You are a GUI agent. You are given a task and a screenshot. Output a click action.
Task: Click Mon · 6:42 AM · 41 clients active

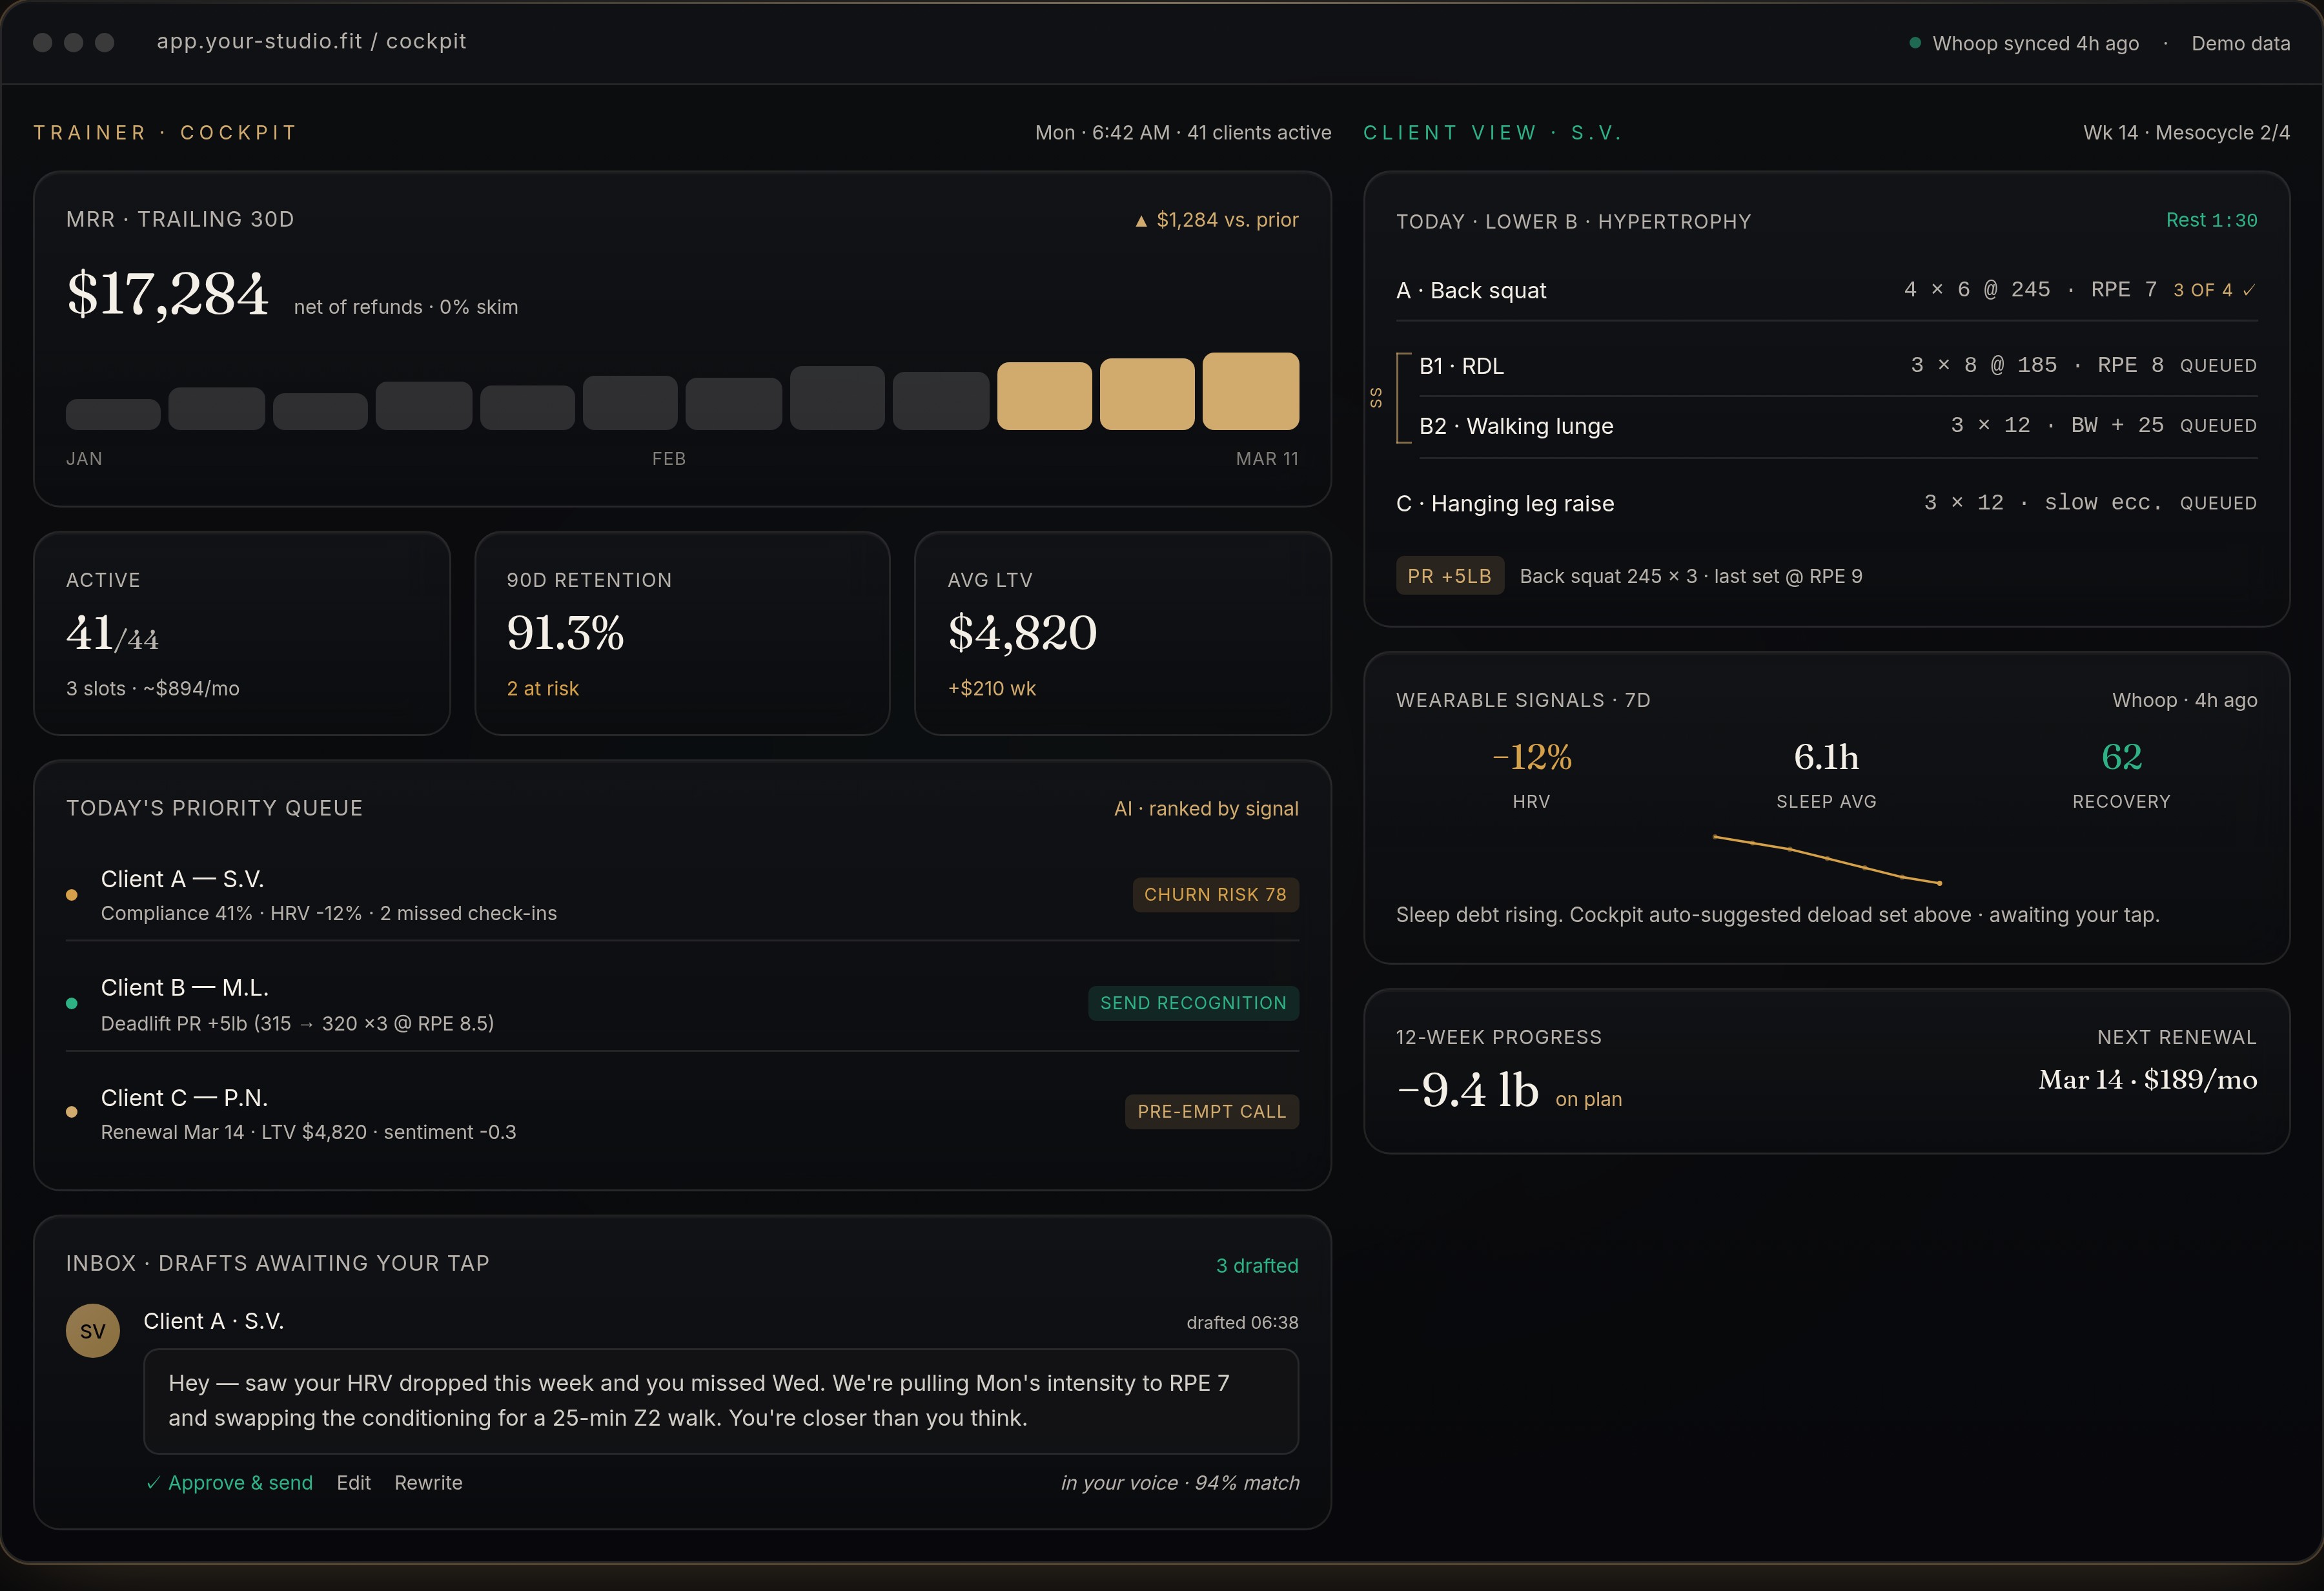point(1183,133)
